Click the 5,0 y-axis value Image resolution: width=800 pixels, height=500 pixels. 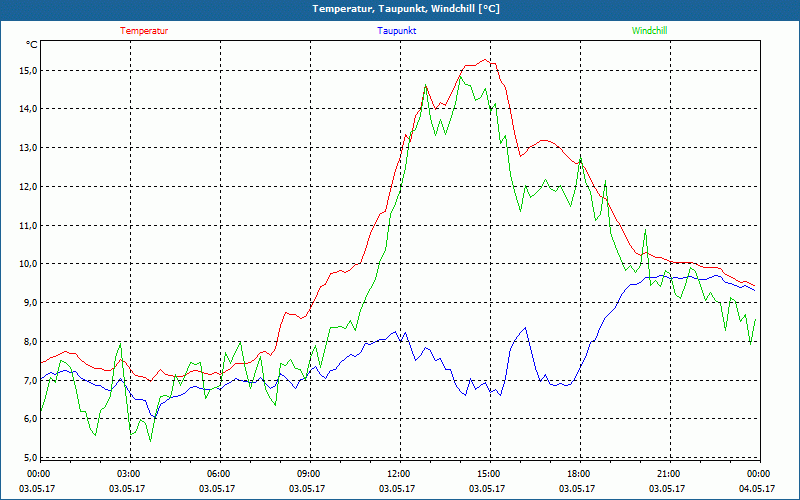pyautogui.click(x=31, y=457)
